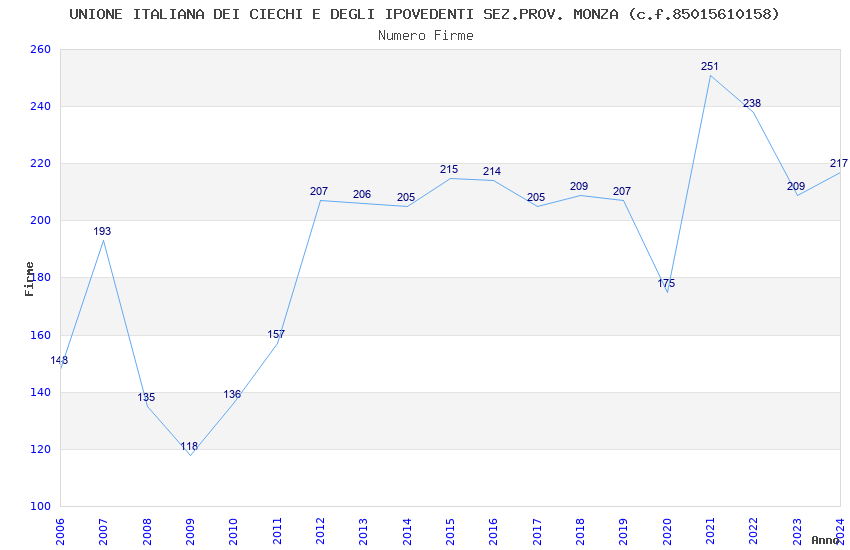Screen dimensions: 850x550
Task: Click the x-axis year 2017
Action: point(537,531)
